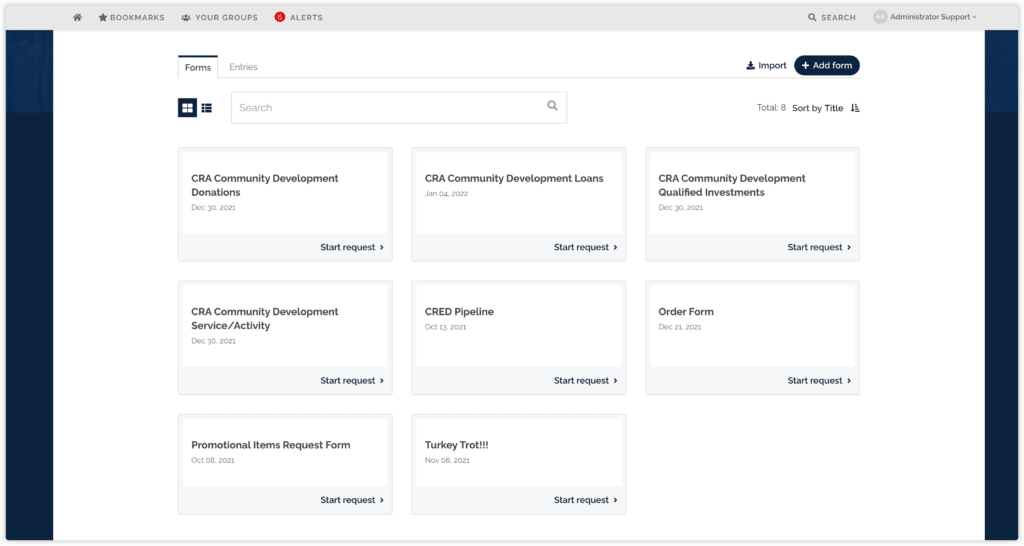
Task: Click in the forms Search field
Action: [399, 108]
